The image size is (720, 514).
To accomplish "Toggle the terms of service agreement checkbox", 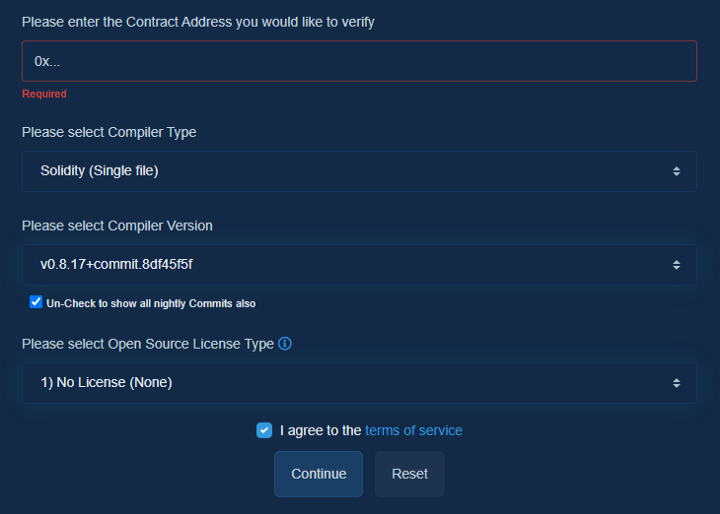I will (264, 430).
